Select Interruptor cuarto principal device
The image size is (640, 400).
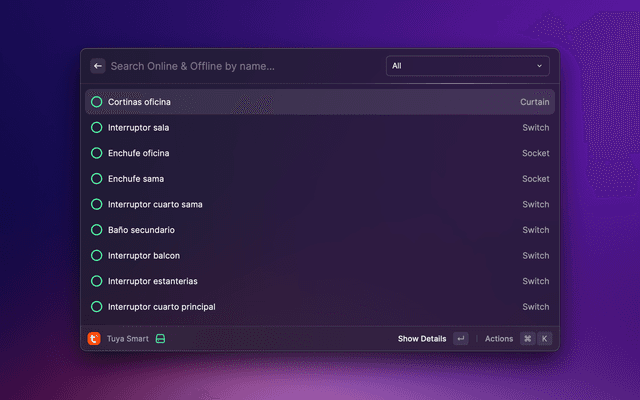(x=320, y=307)
